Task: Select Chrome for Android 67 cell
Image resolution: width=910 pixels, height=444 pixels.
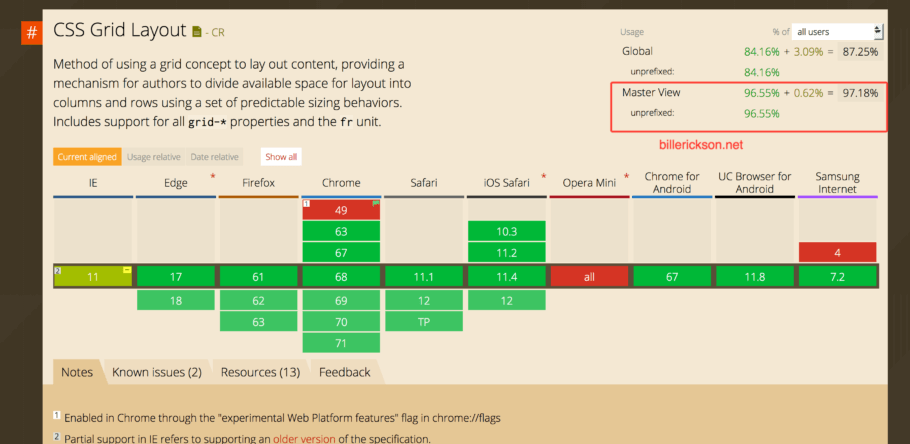Action: [672, 277]
